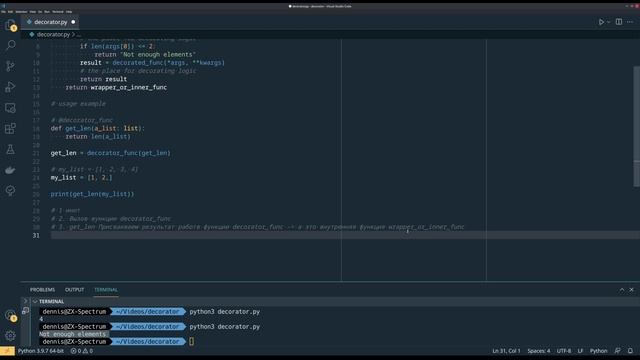Open the editor More Actions ellipsis
This screenshot has width=640, height=360.
click(x=630, y=22)
